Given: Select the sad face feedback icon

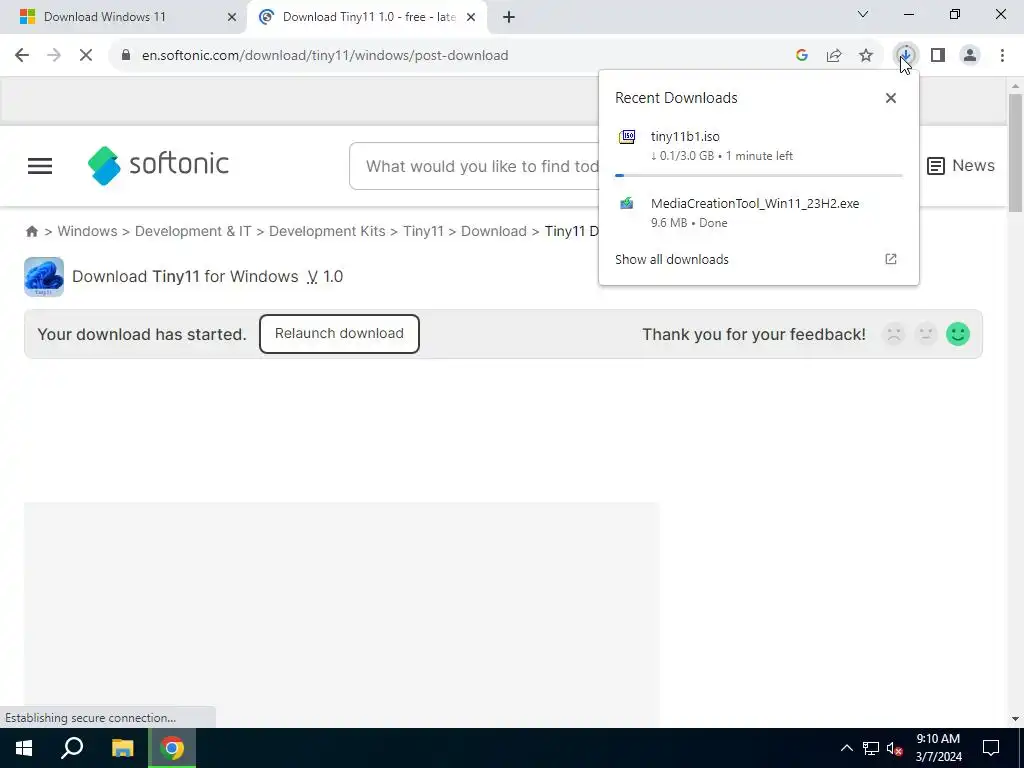Looking at the screenshot, I should click(x=894, y=334).
